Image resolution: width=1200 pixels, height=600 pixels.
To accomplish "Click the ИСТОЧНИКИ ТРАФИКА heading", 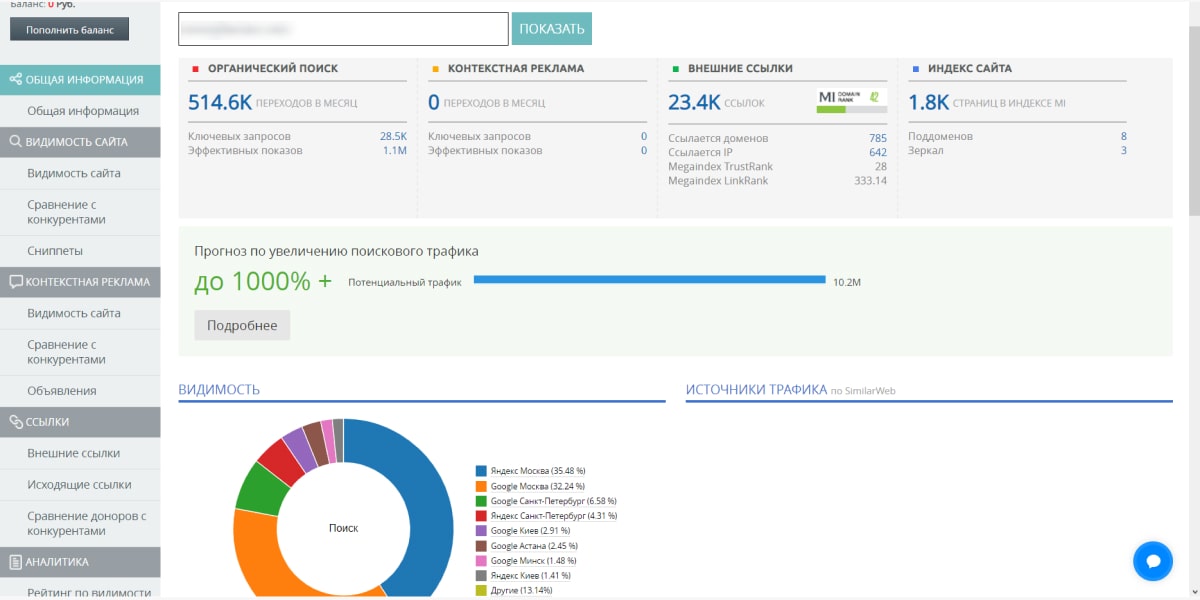I will tap(756, 390).
